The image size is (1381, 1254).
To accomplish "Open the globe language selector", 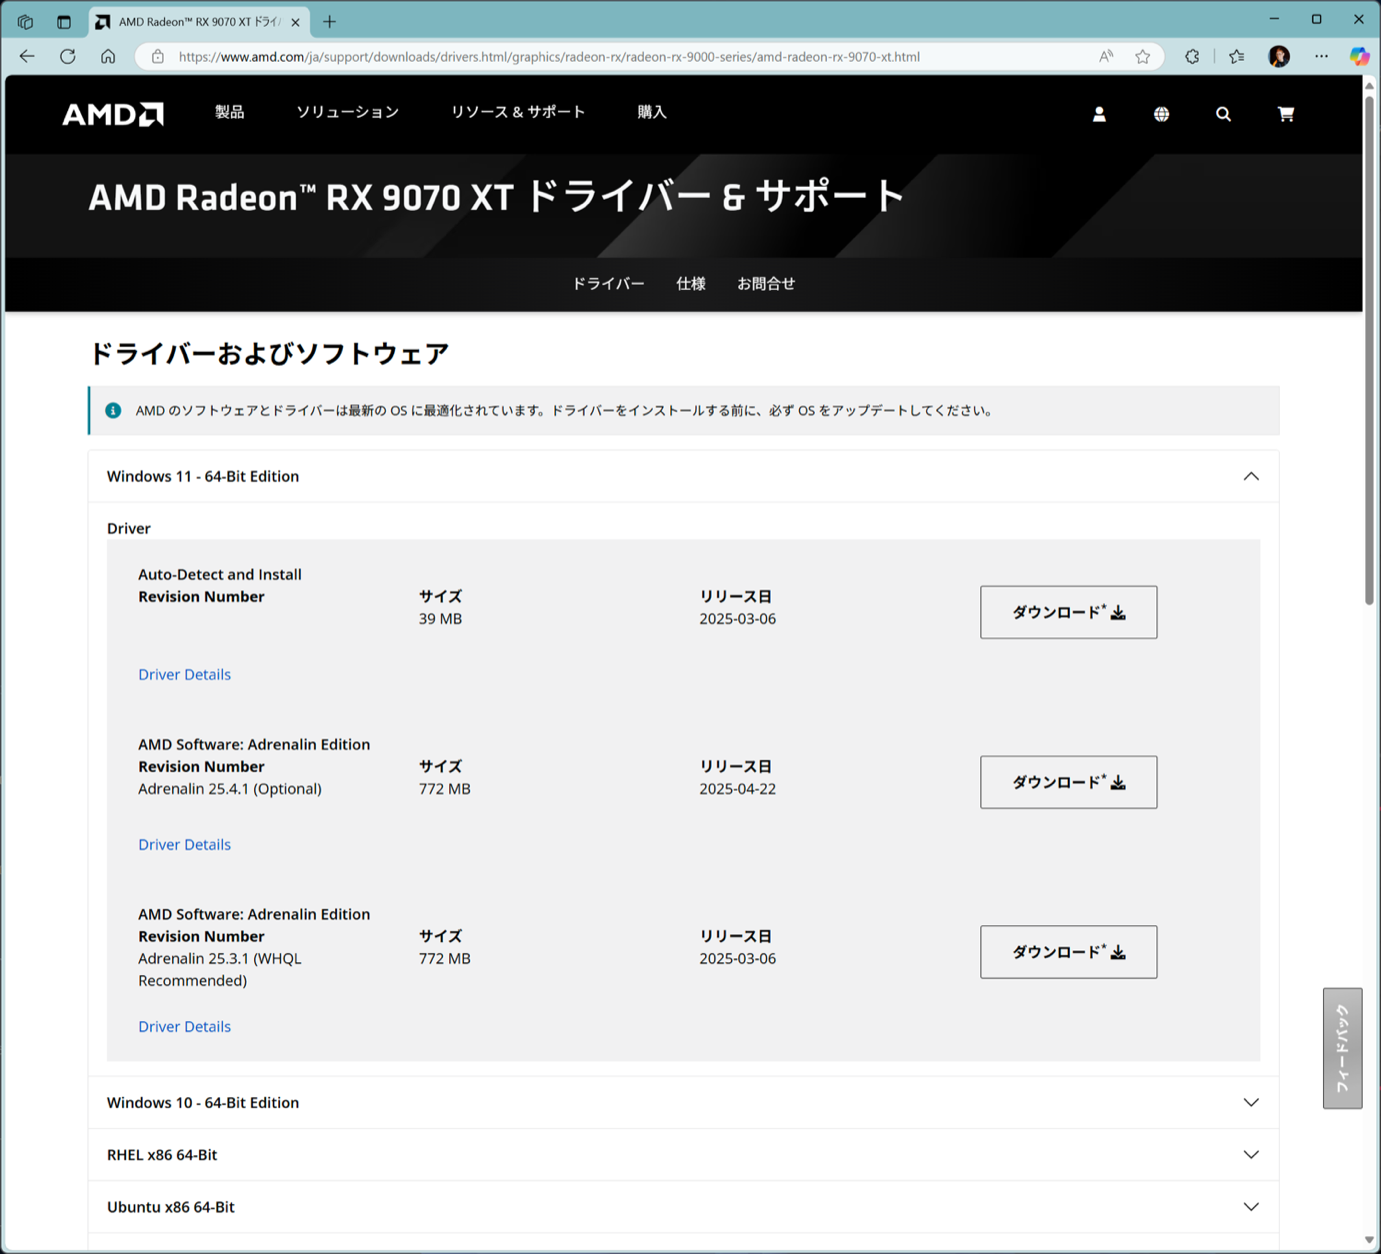I will click(1161, 114).
